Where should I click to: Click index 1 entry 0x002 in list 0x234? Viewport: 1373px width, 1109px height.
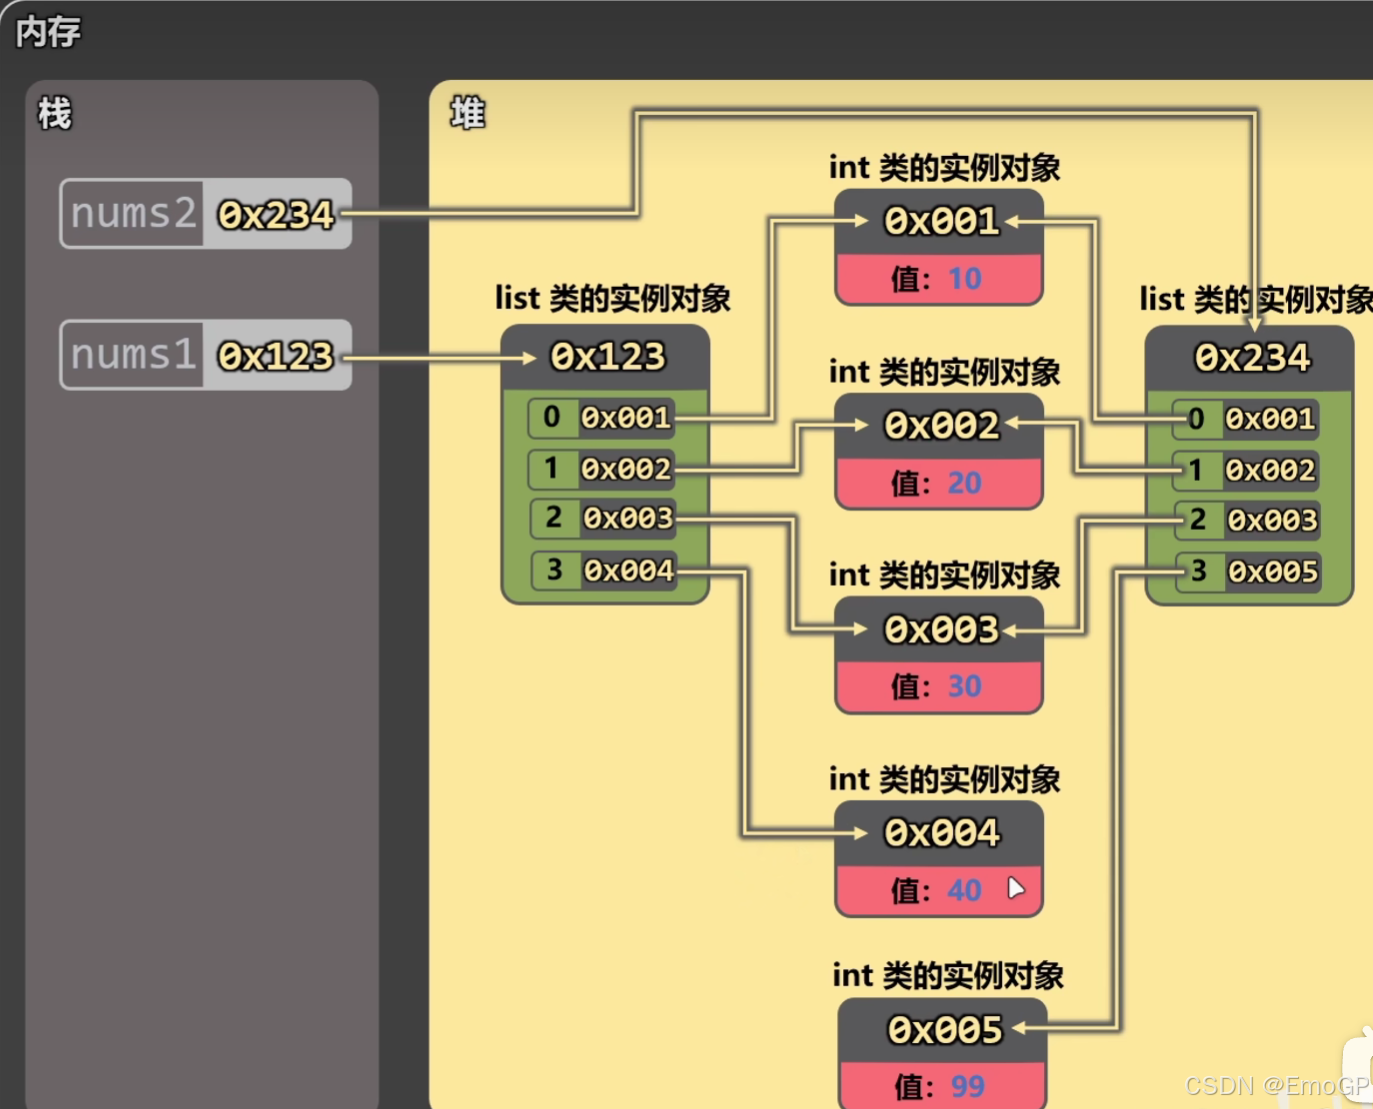click(1247, 470)
